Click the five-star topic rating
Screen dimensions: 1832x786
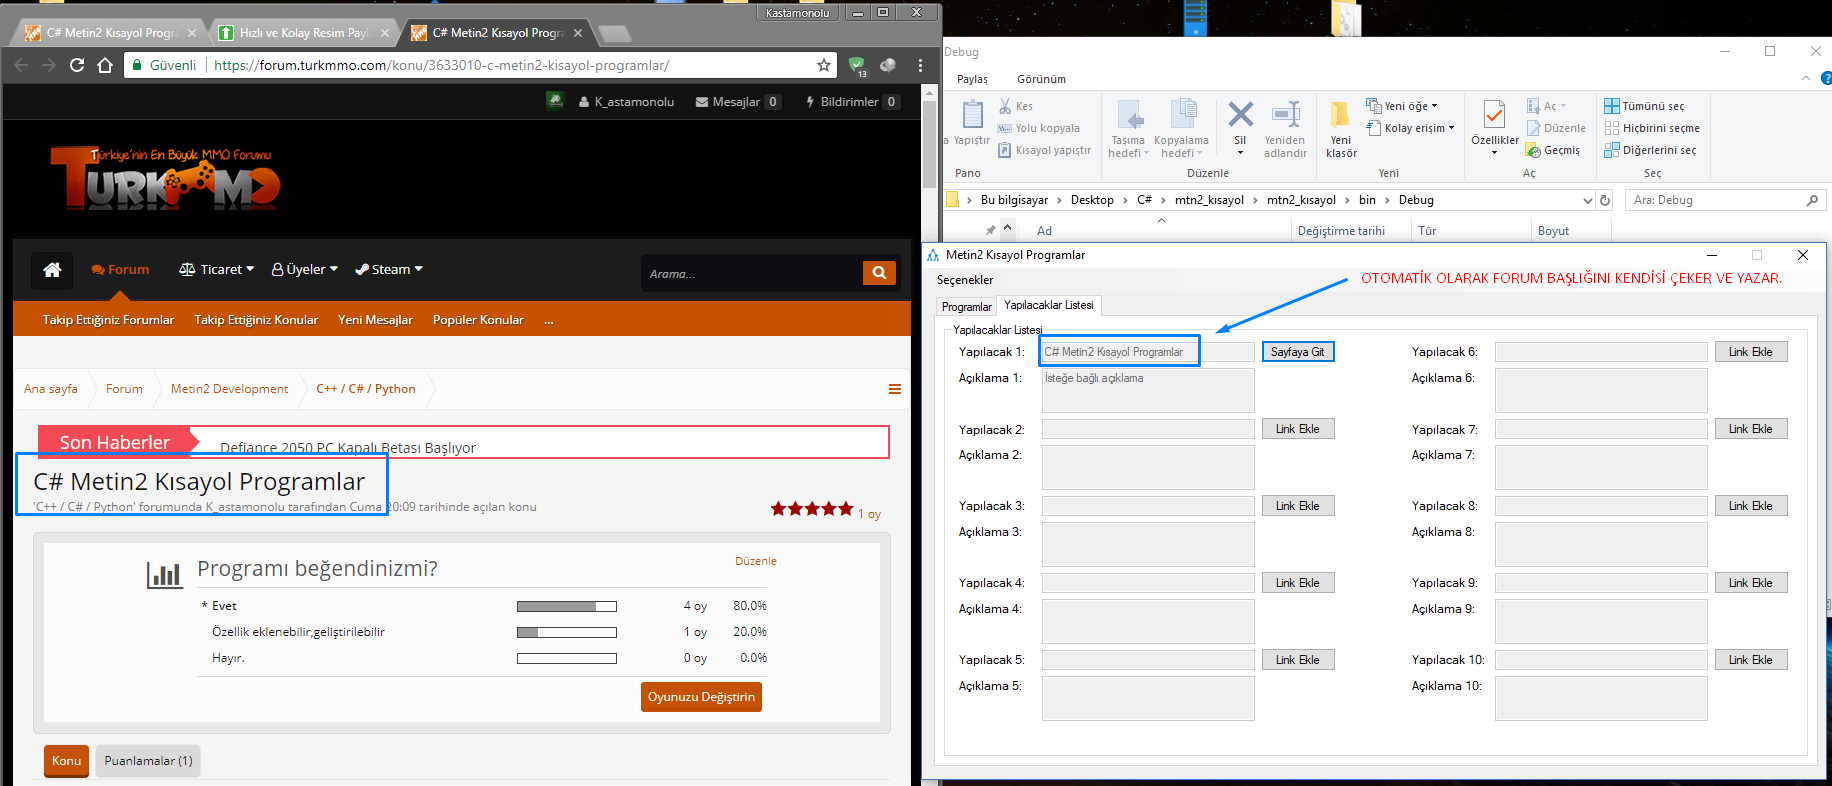tap(812, 509)
